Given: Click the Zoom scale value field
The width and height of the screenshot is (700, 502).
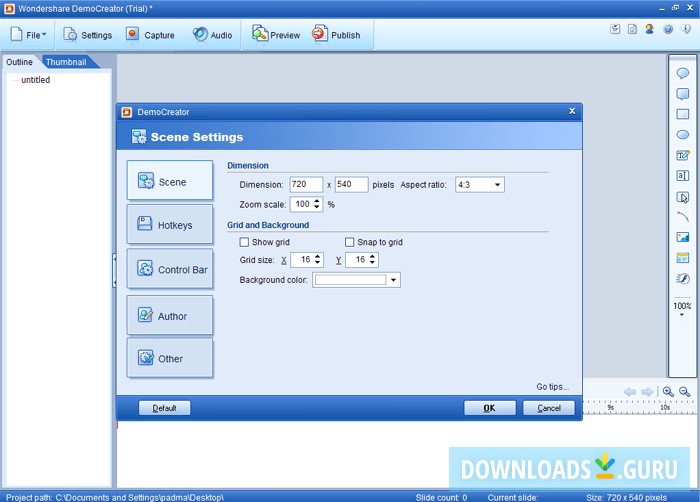Looking at the screenshot, I should click(301, 204).
